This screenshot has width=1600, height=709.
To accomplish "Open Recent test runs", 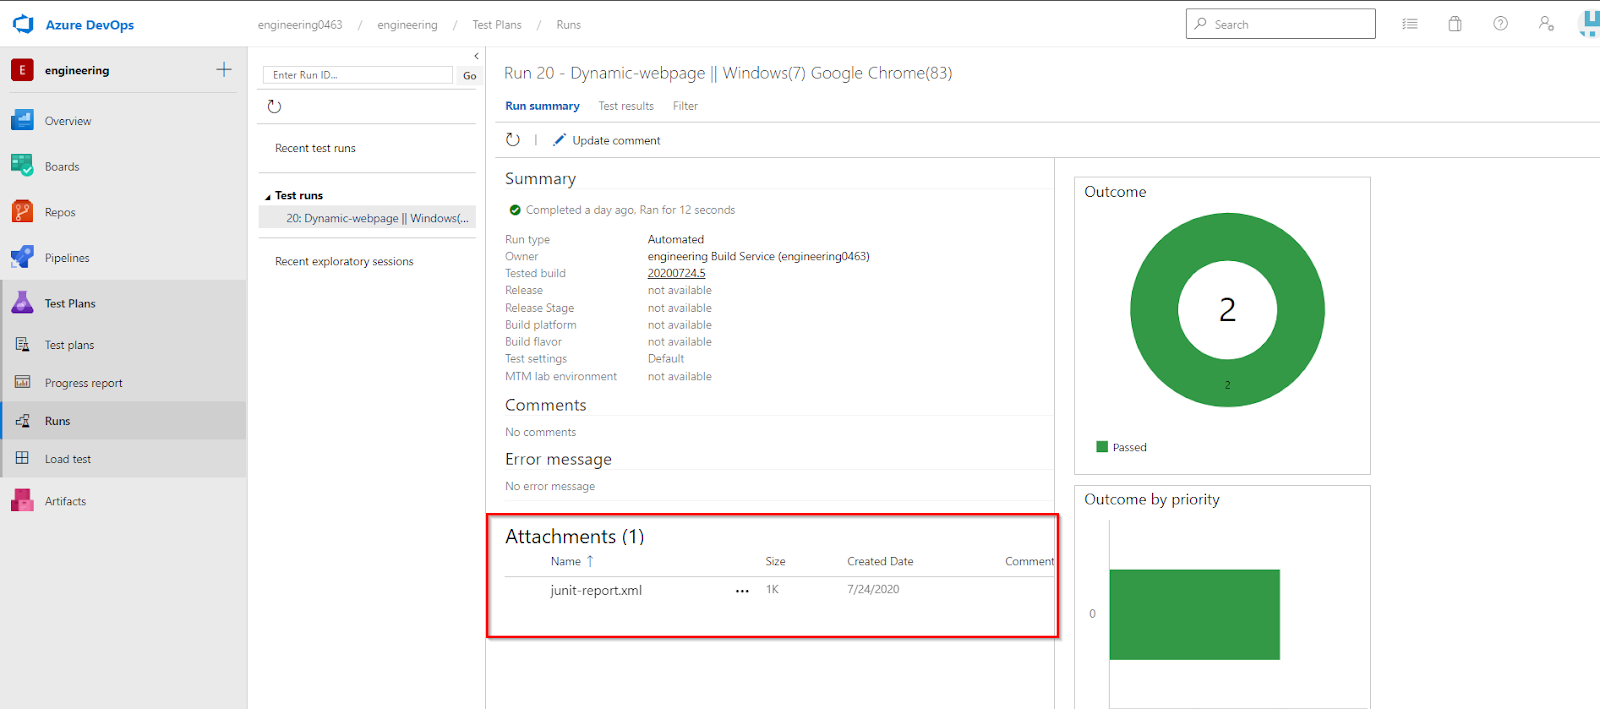I will (315, 148).
